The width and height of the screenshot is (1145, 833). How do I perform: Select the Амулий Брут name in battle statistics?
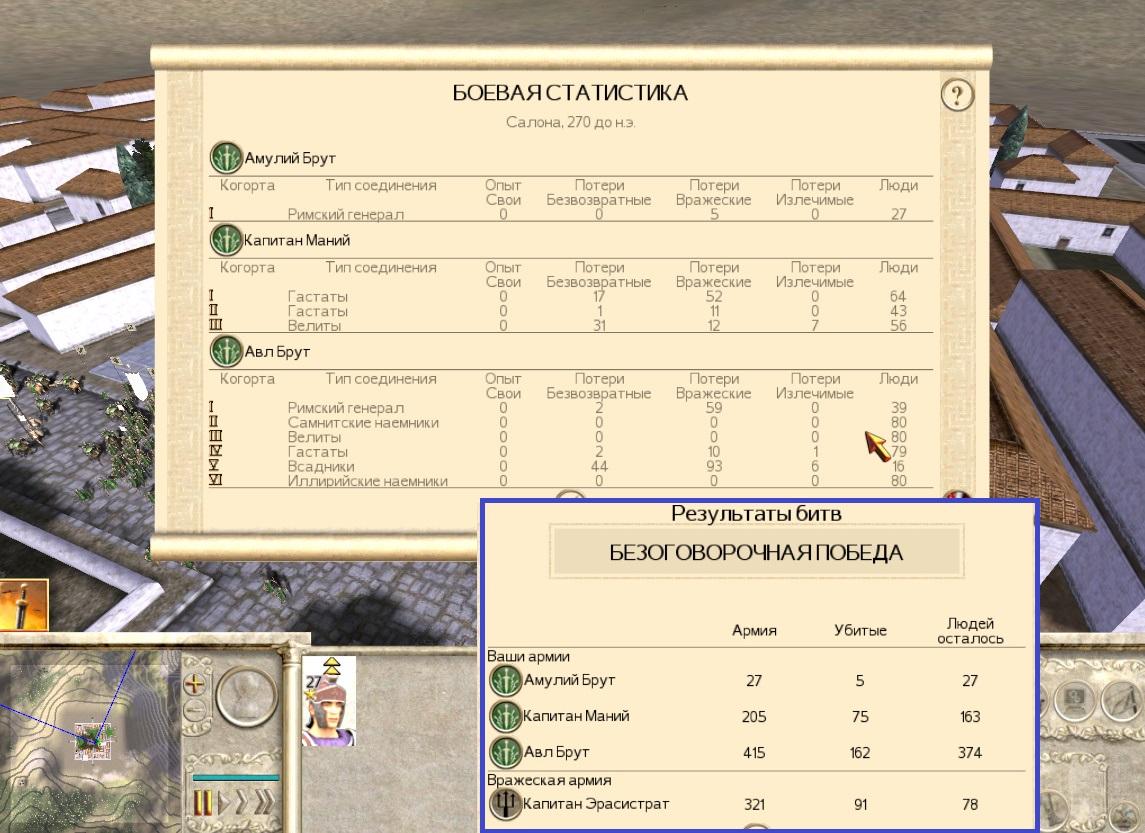pyautogui.click(x=290, y=158)
